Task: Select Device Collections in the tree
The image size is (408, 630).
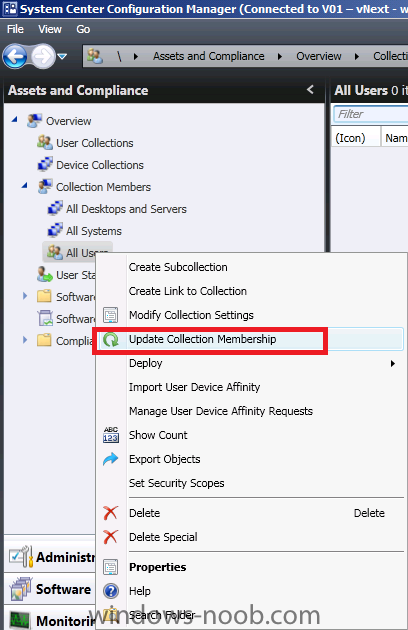Action: 100,165
